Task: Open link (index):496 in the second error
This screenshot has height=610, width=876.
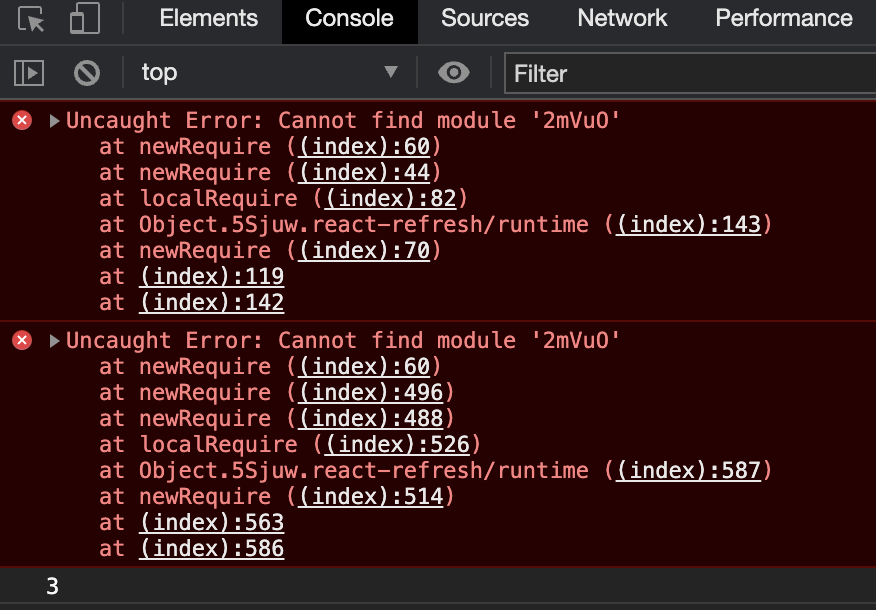Action: coord(370,393)
